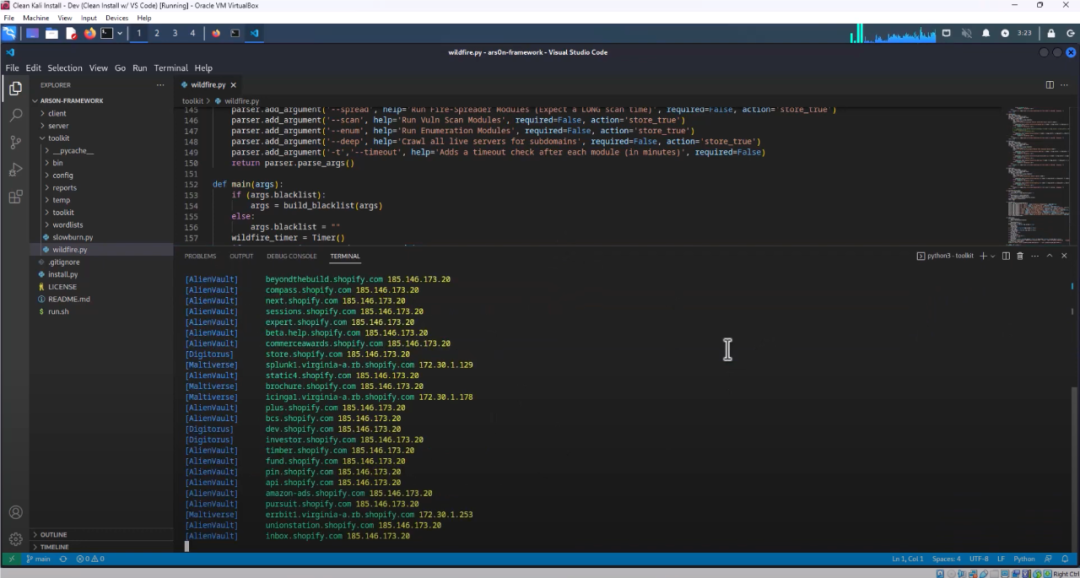
Task: Open the notifications bell in status bar
Action: 1065,559
